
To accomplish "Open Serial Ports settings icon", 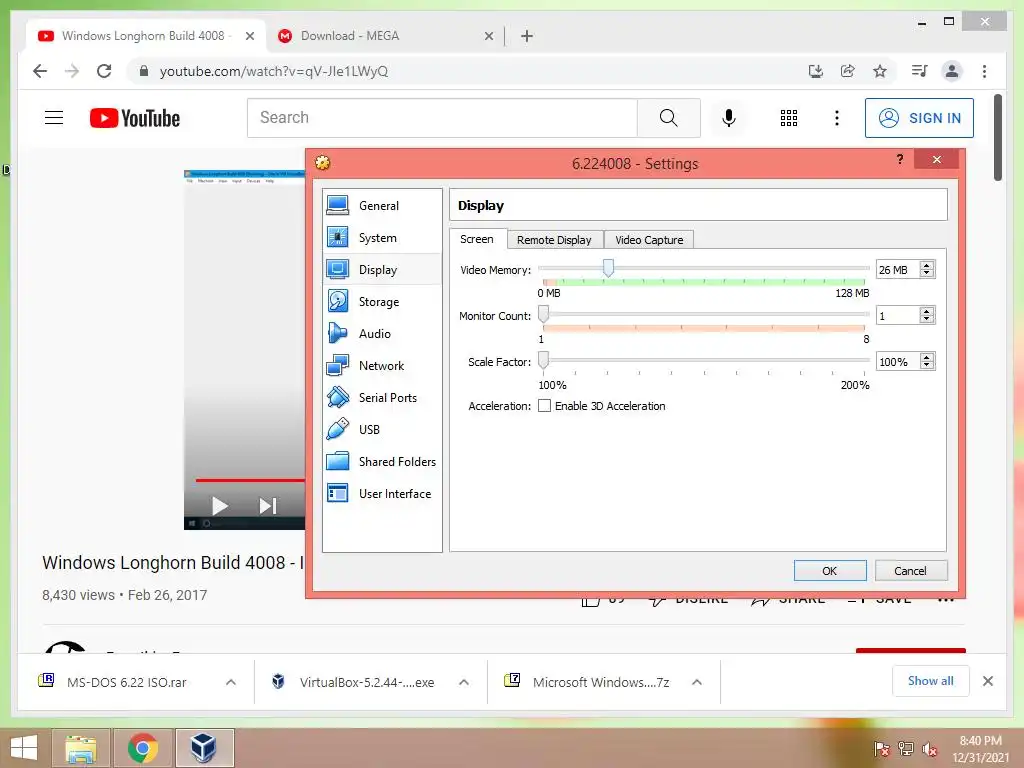I will (338, 398).
